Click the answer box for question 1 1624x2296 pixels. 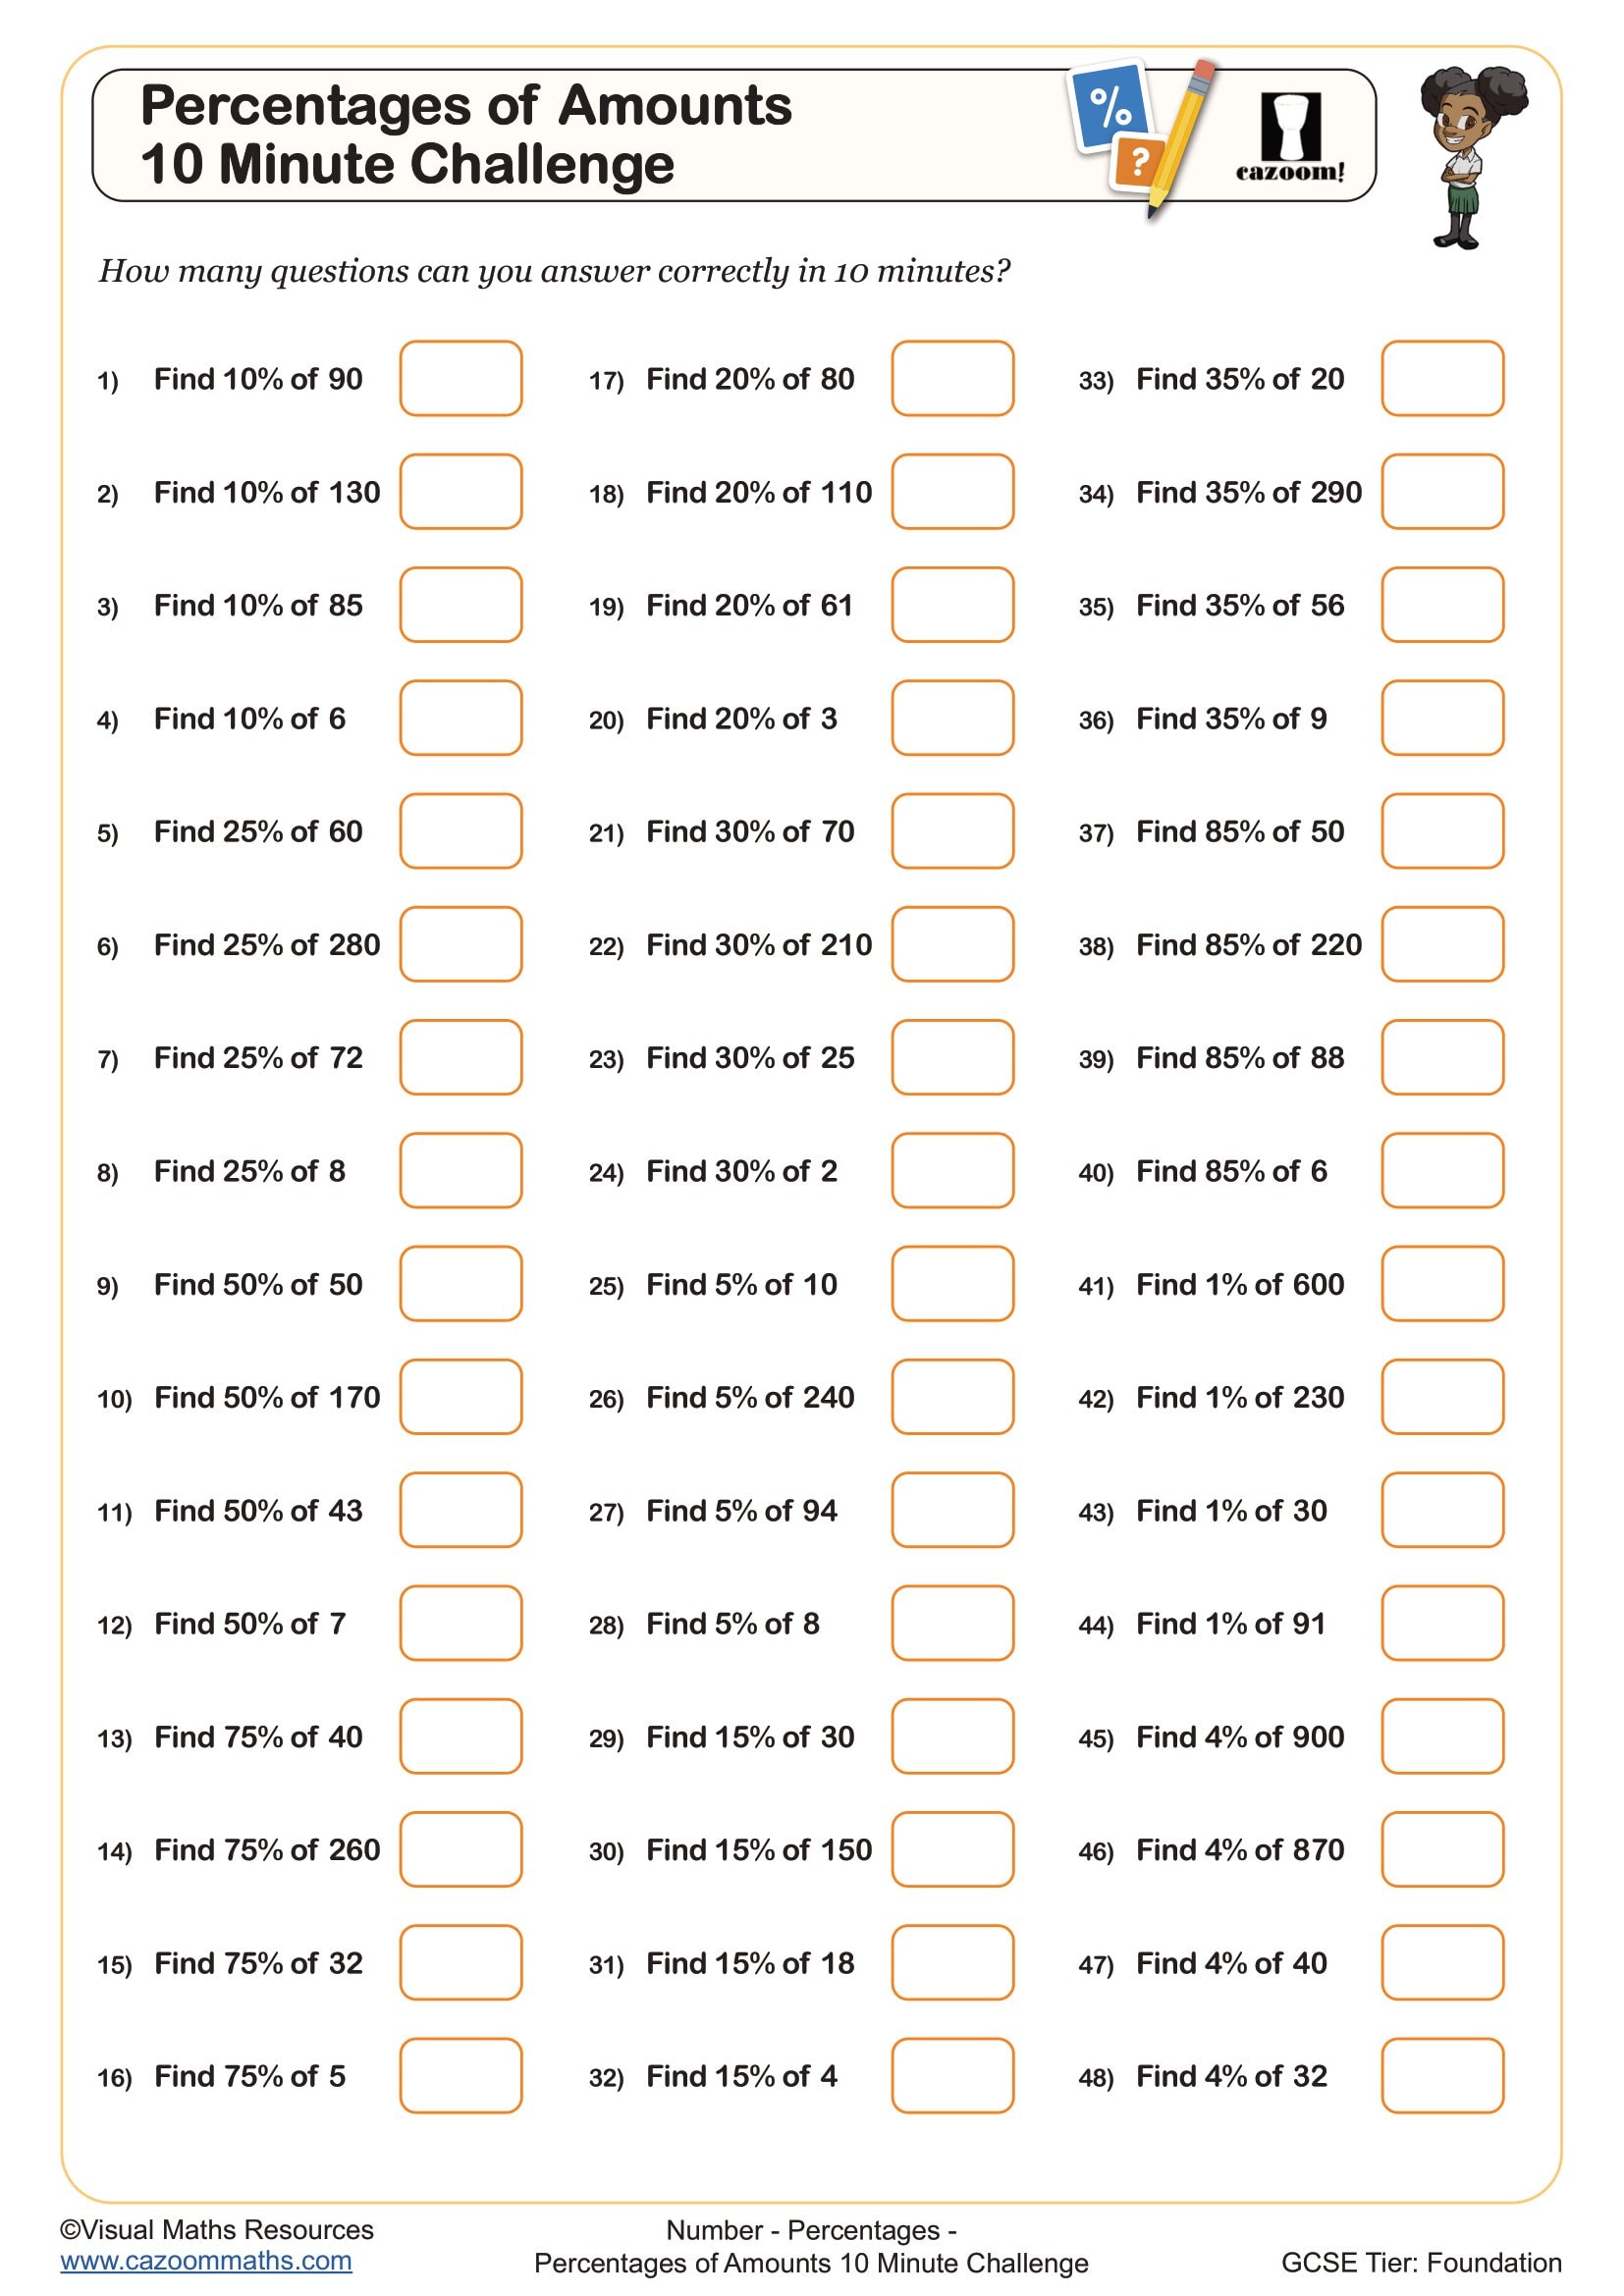pos(461,378)
